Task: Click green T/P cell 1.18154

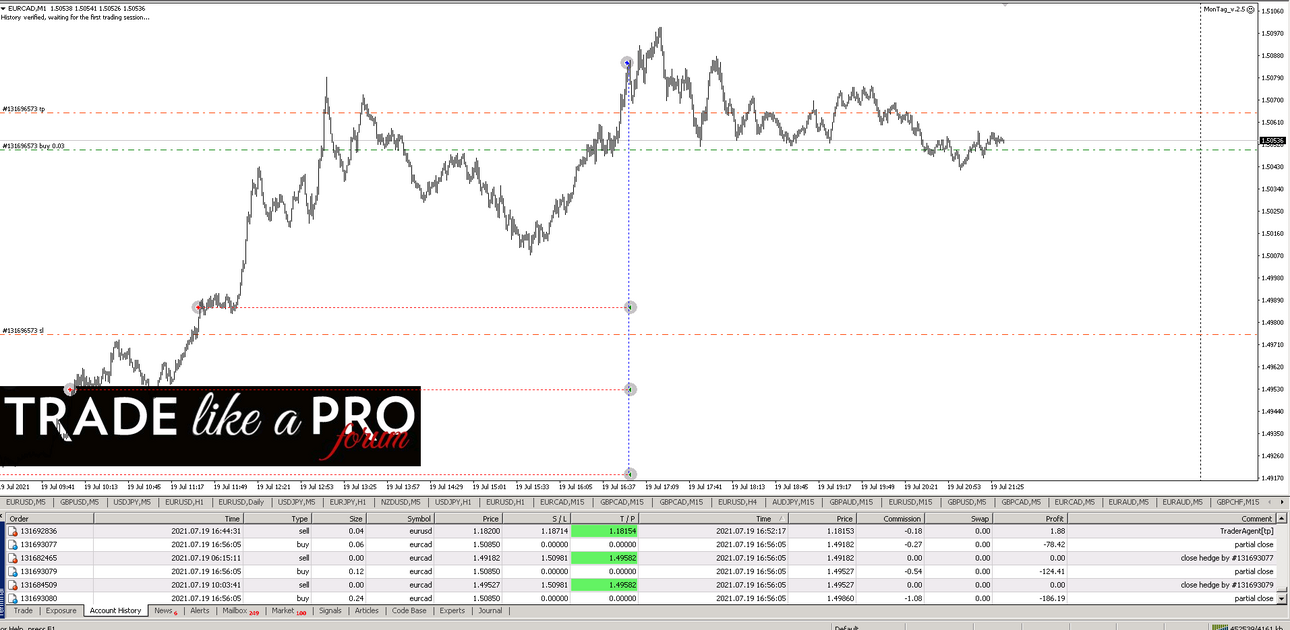Action: click(605, 532)
